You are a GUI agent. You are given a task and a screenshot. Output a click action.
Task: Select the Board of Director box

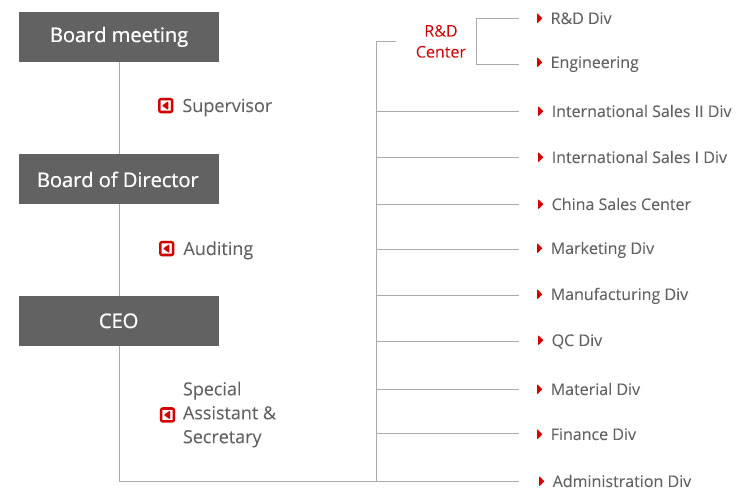pyautogui.click(x=119, y=180)
